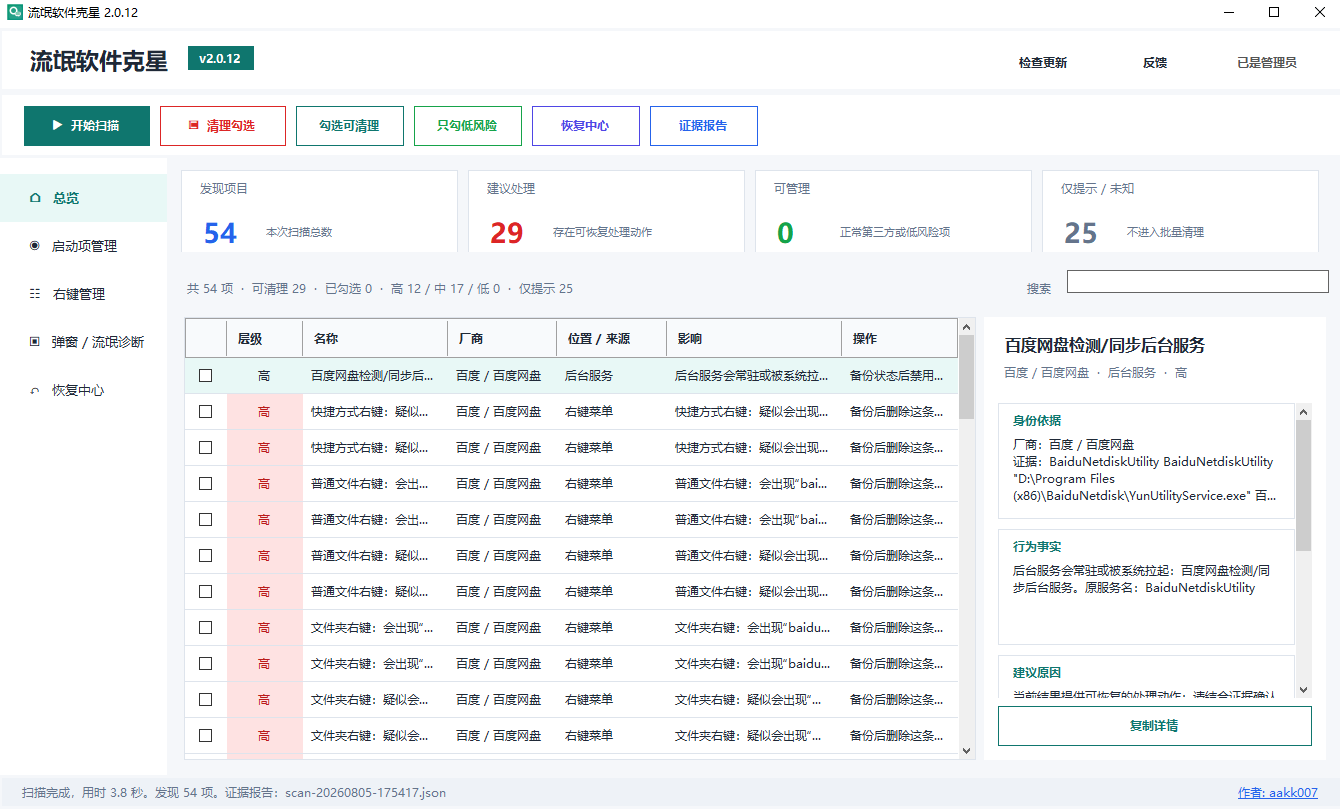Switch to the 总览 overview sidebar item
1340x809 pixels.
coord(84,198)
